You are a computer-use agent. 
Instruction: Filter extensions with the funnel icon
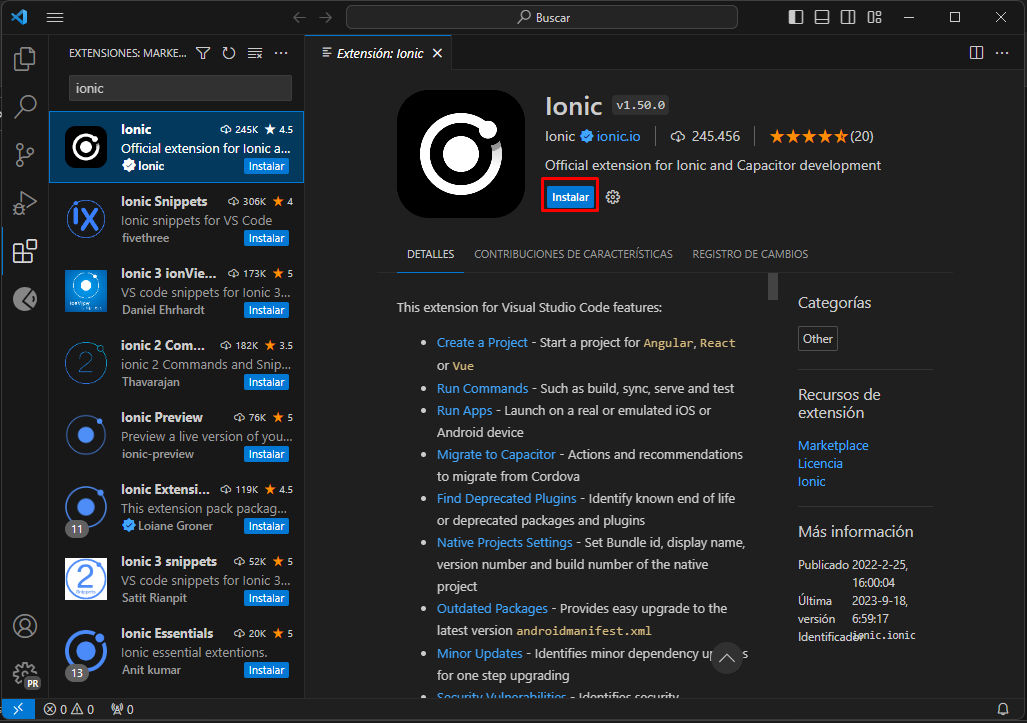click(203, 53)
